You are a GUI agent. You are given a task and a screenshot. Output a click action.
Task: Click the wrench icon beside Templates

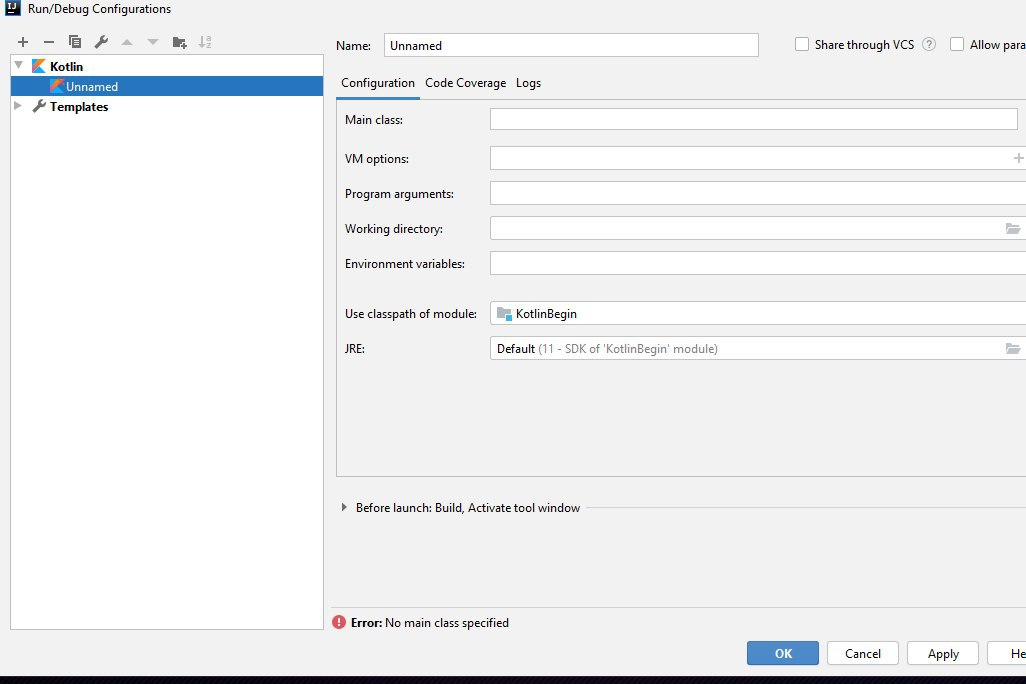tap(39, 106)
